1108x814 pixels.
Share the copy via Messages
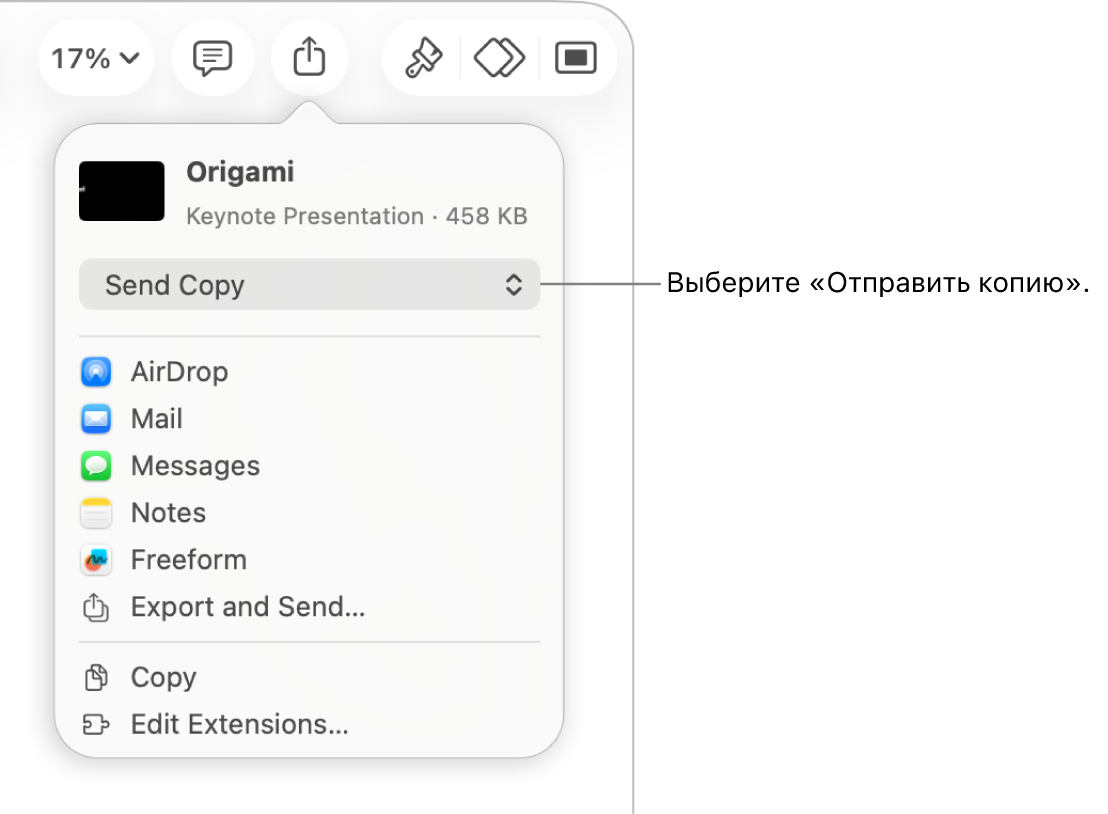[310, 466]
